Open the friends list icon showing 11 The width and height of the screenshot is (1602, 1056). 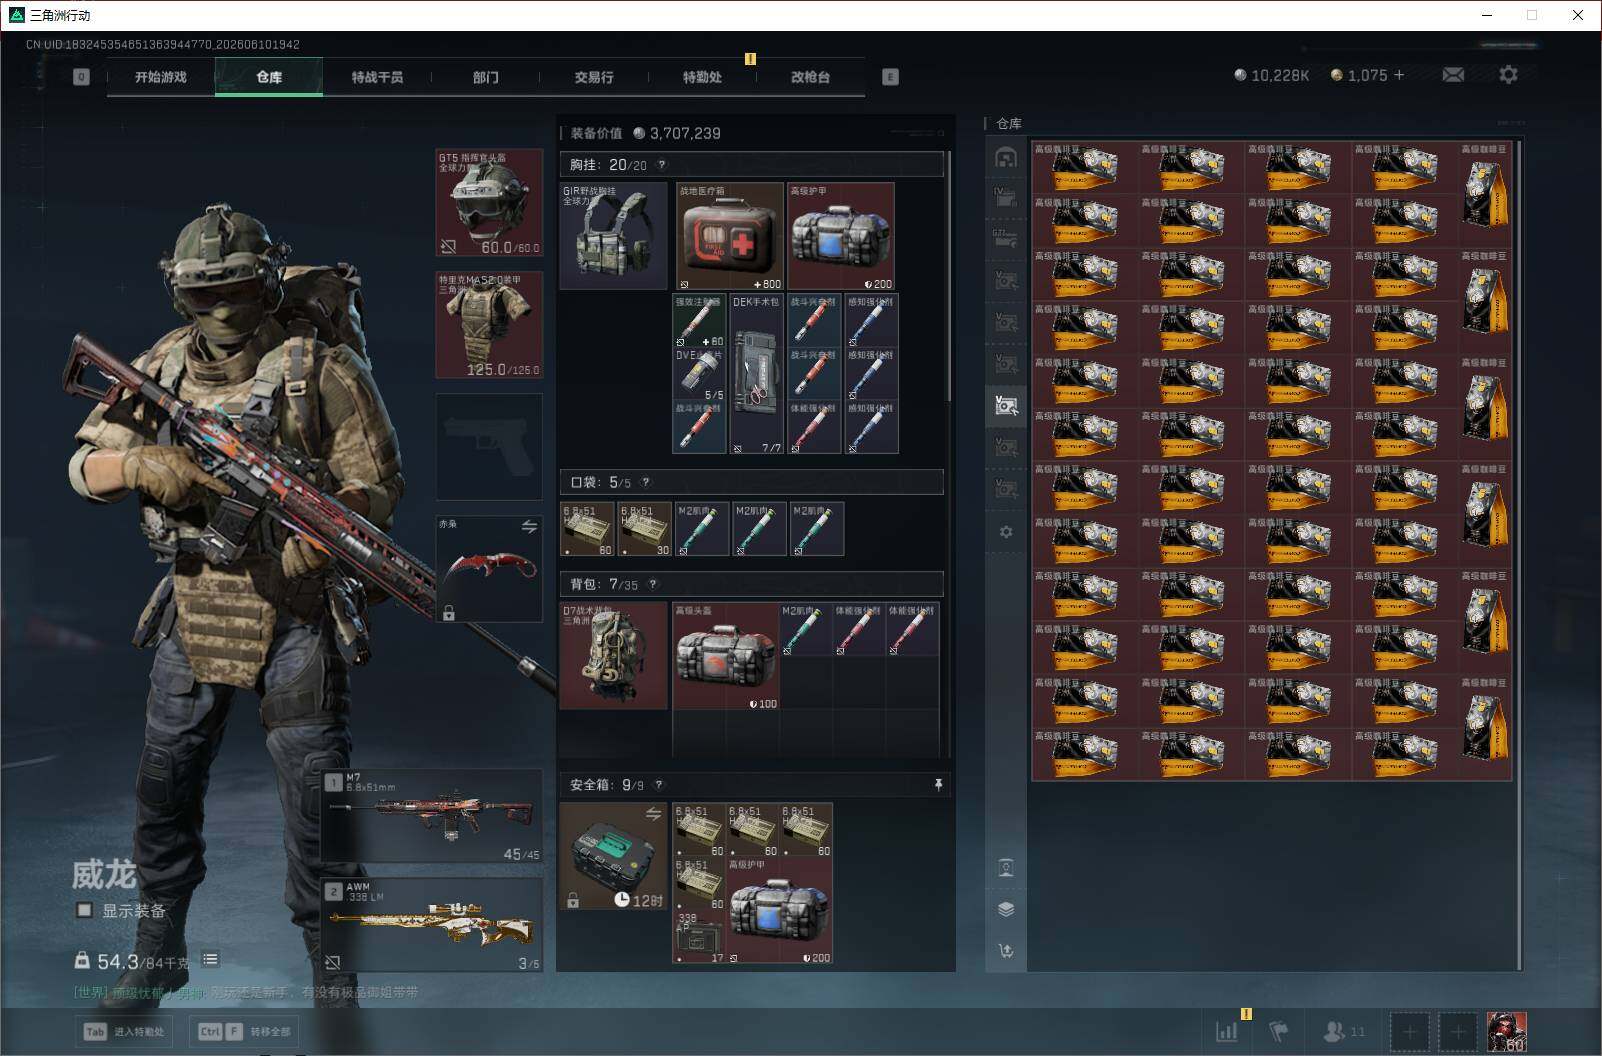[1343, 1031]
